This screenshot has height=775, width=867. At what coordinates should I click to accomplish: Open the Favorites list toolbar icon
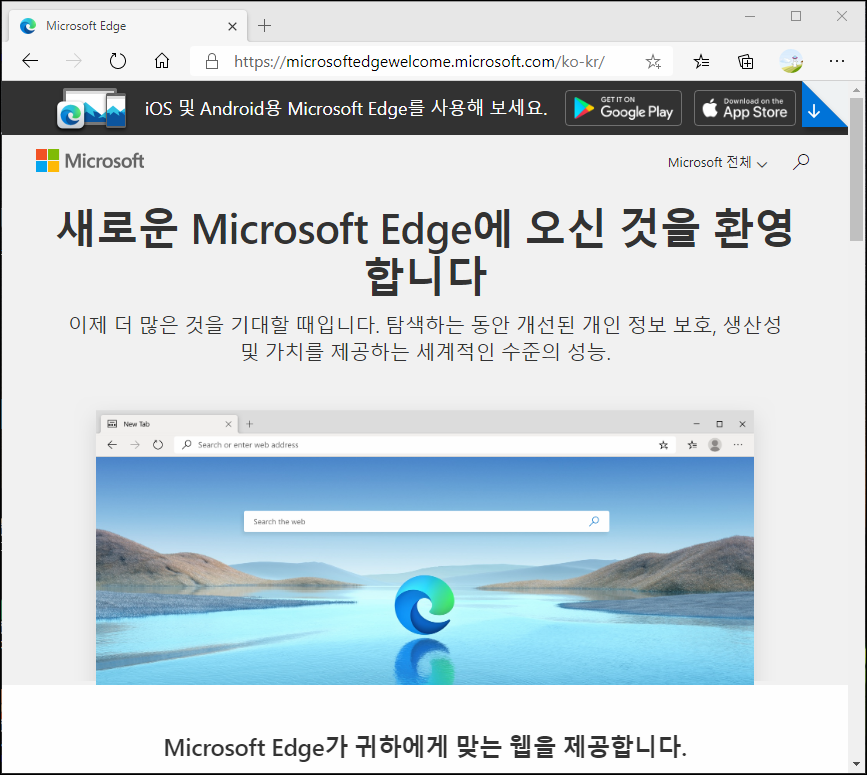tap(701, 61)
